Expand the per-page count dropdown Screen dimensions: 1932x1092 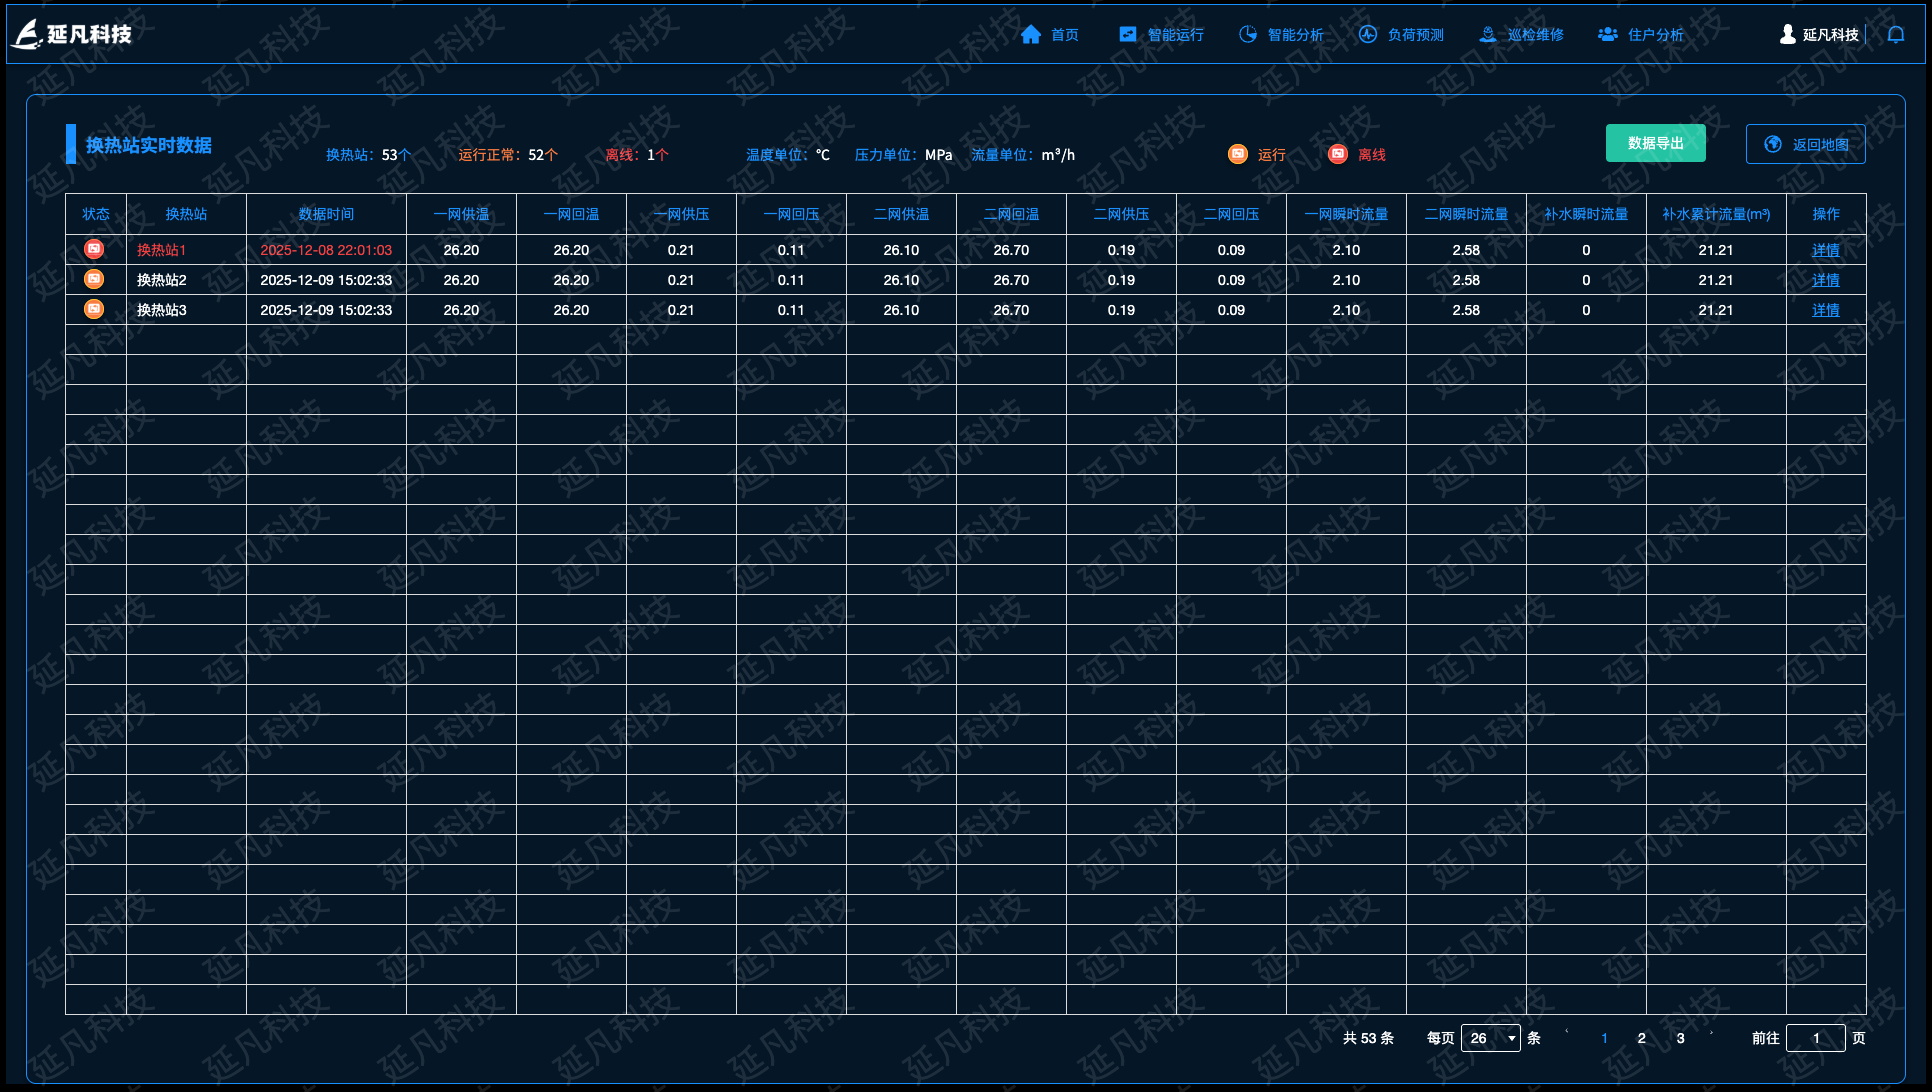[1490, 1038]
